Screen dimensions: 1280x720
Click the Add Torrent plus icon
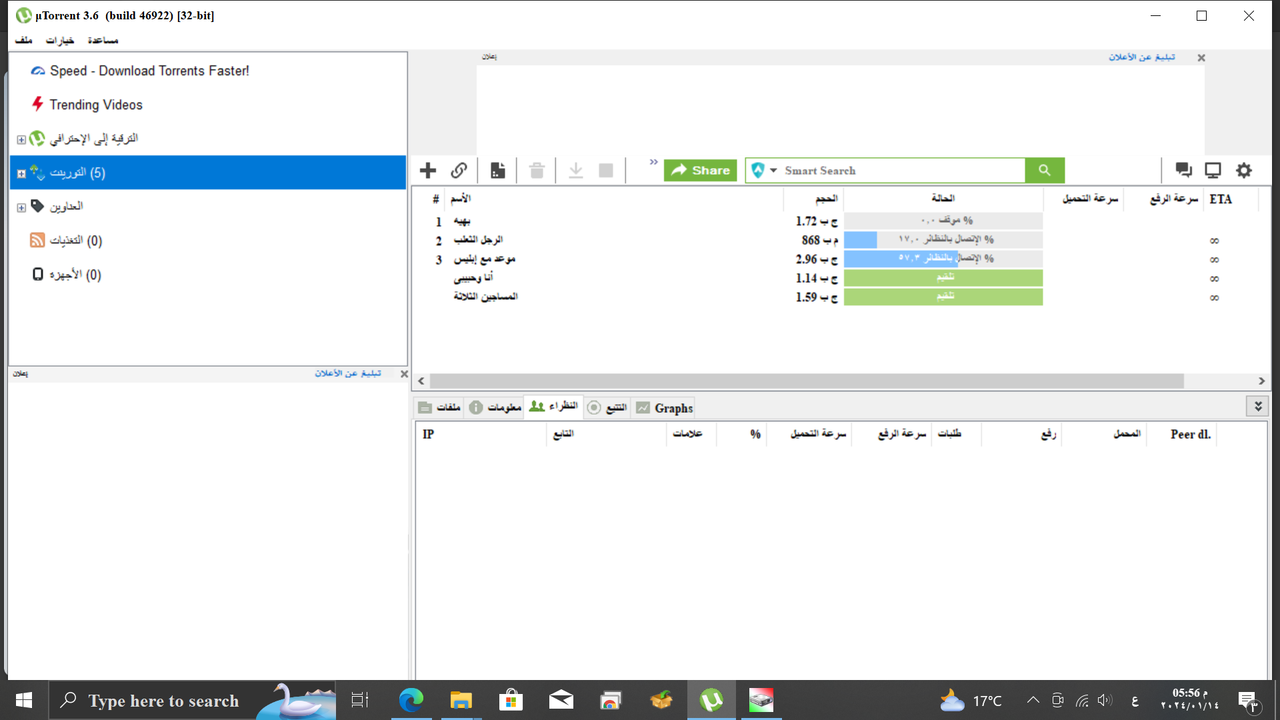428,170
